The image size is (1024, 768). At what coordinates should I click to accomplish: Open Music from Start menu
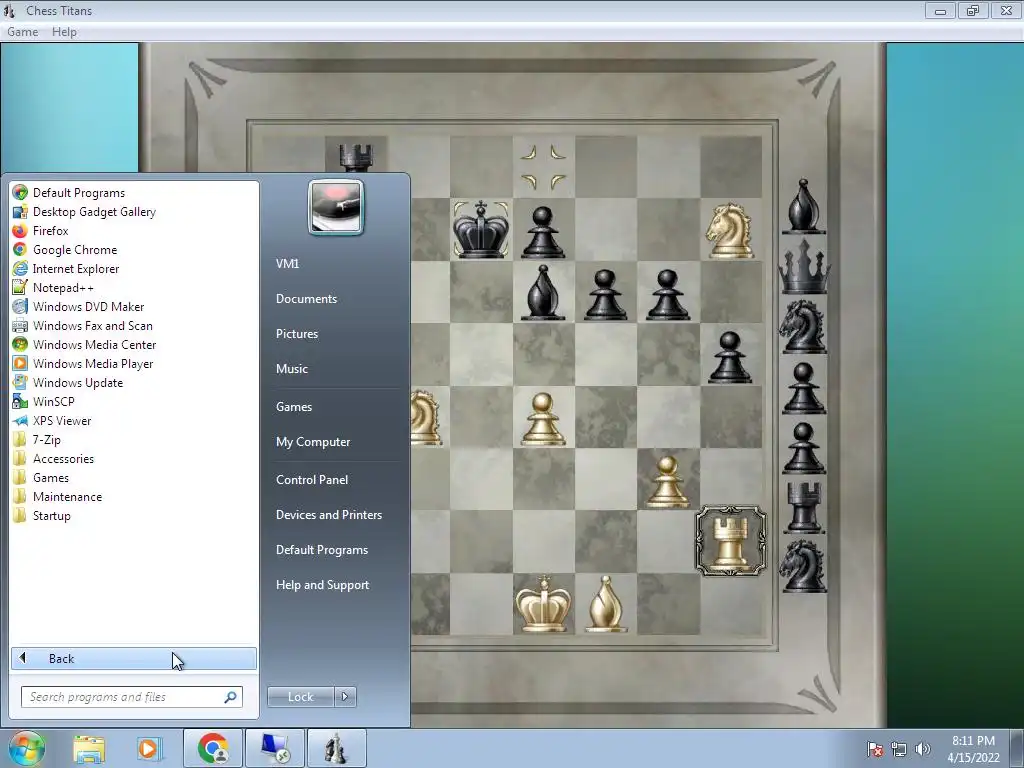pyautogui.click(x=291, y=369)
